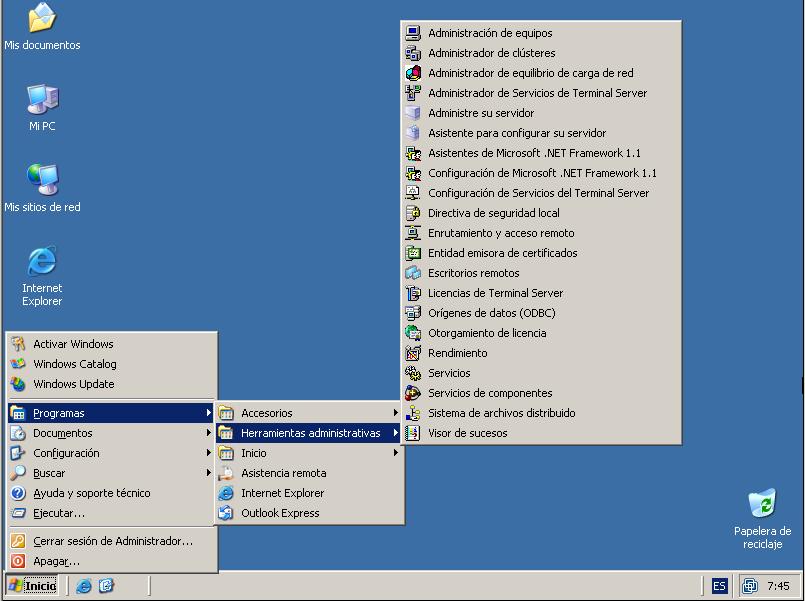This screenshot has width=805, height=601.
Task: Click the "Otorgamiento de licencia" label
Action: (x=487, y=333)
